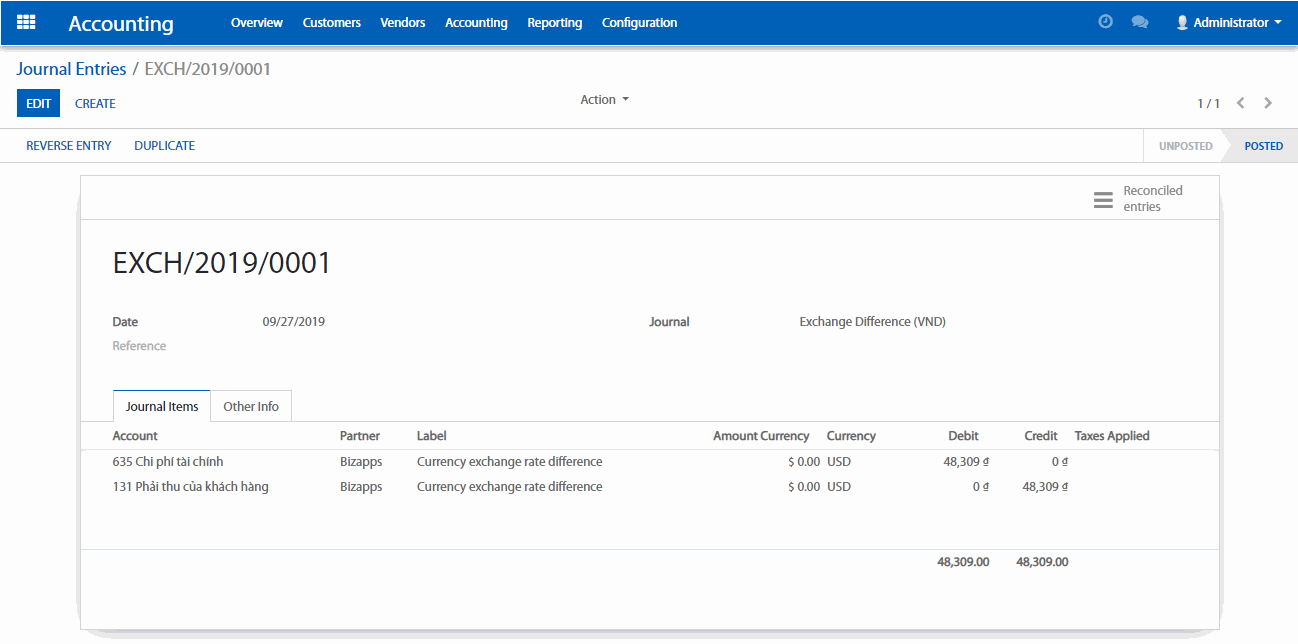
Task: Navigate to Journal Entries breadcrumb
Action: pyautogui.click(x=71, y=69)
